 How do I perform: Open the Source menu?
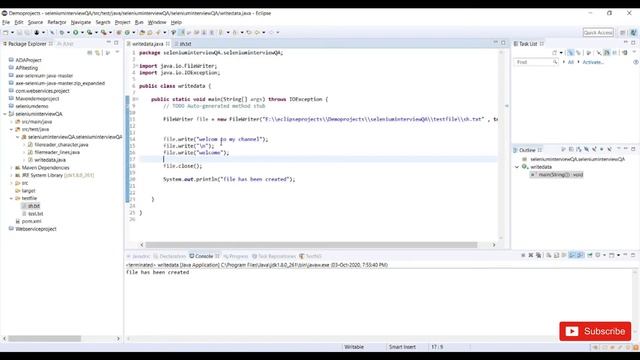coord(35,22)
